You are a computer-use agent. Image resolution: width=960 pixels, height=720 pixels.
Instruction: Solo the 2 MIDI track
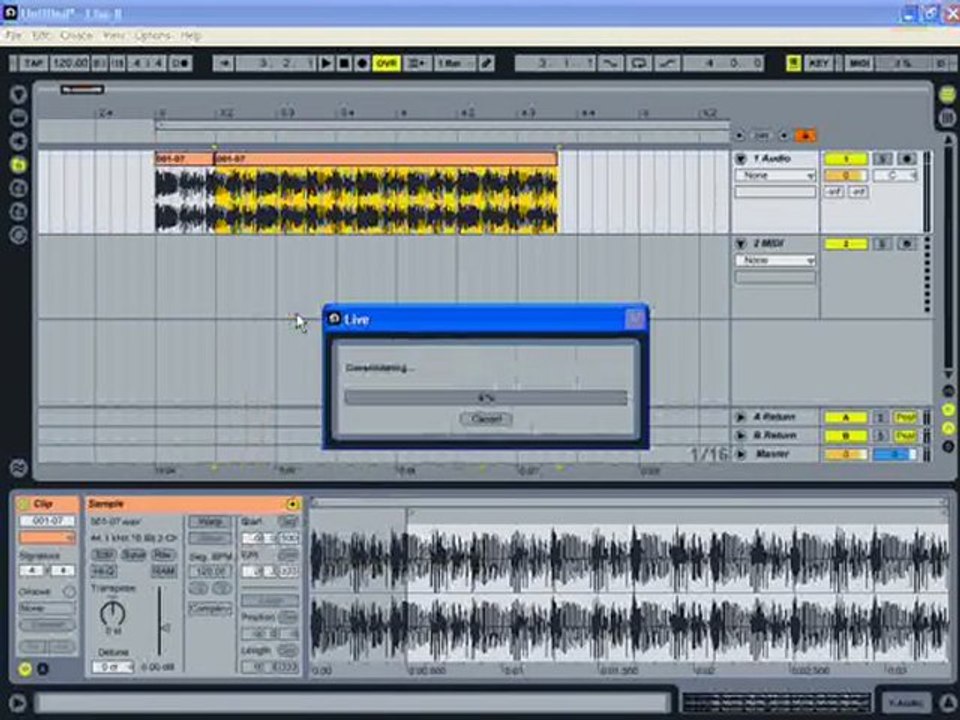click(x=882, y=244)
